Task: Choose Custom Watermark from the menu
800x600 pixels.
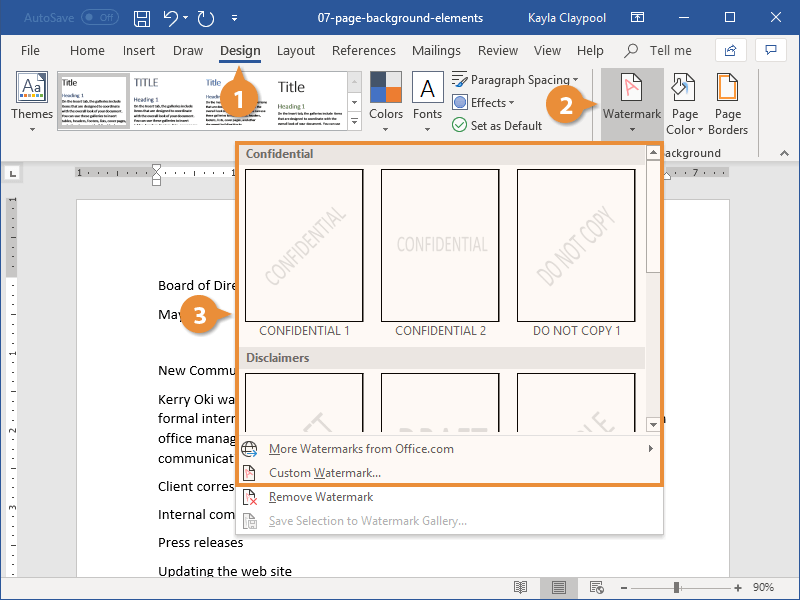Action: click(x=324, y=473)
